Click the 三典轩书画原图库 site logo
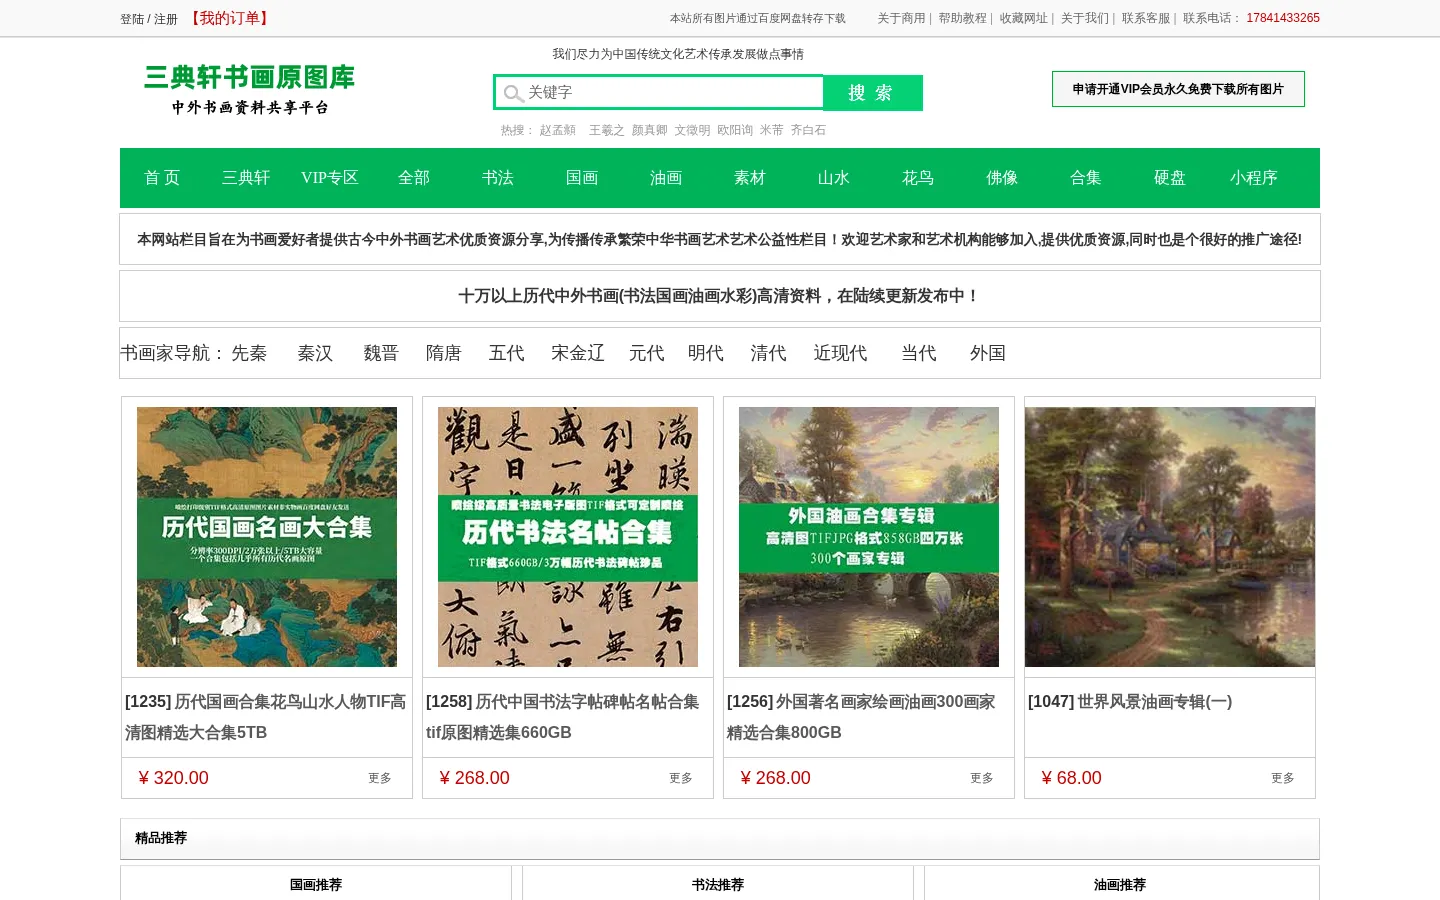Image resolution: width=1440 pixels, height=900 pixels. tap(250, 90)
